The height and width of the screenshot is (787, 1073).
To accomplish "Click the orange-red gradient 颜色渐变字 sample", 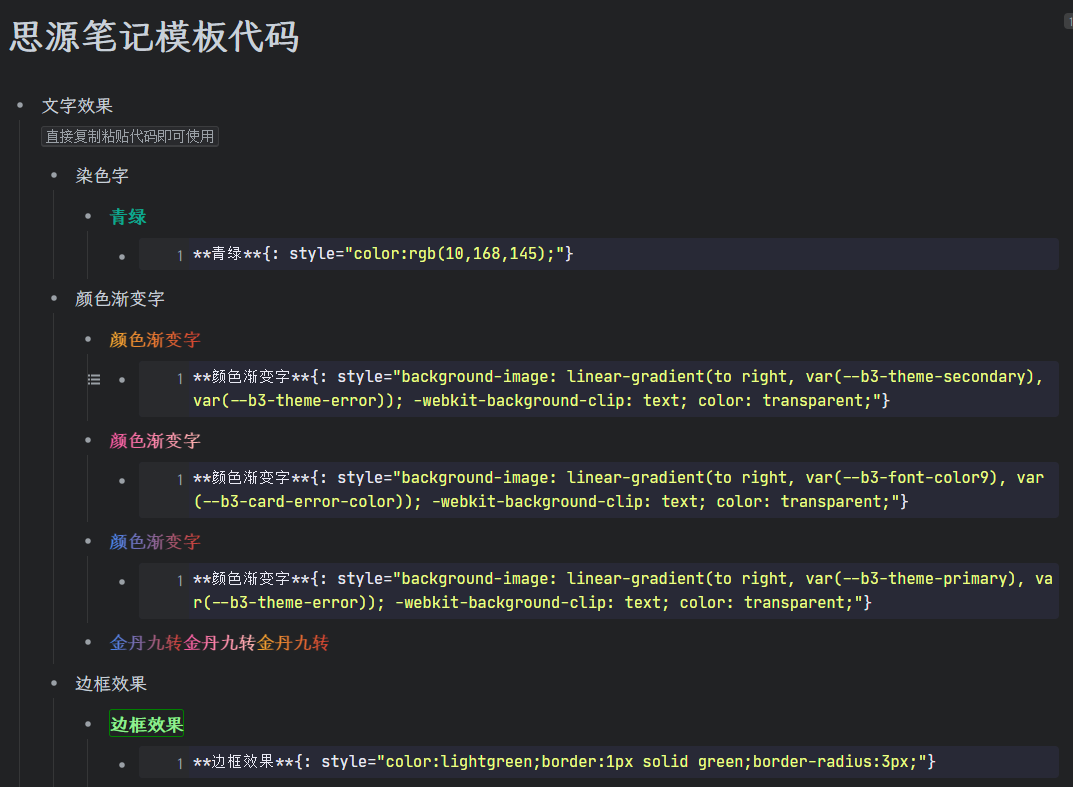I will [155, 340].
